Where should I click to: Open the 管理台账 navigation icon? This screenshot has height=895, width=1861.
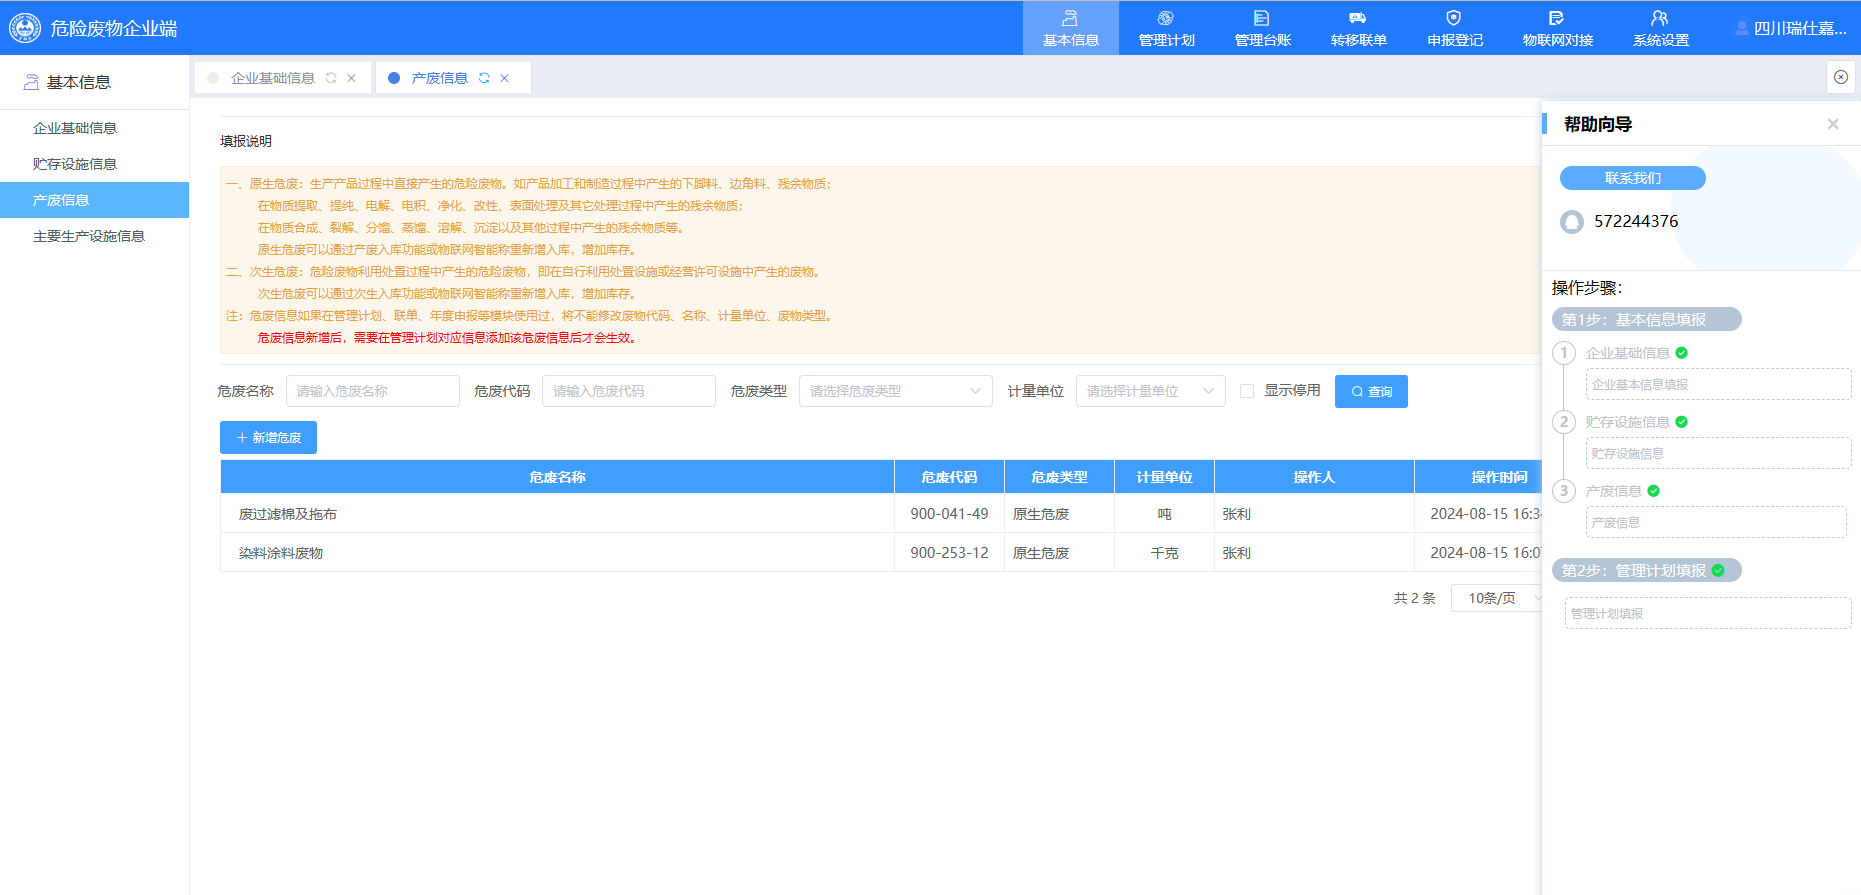click(x=1261, y=19)
